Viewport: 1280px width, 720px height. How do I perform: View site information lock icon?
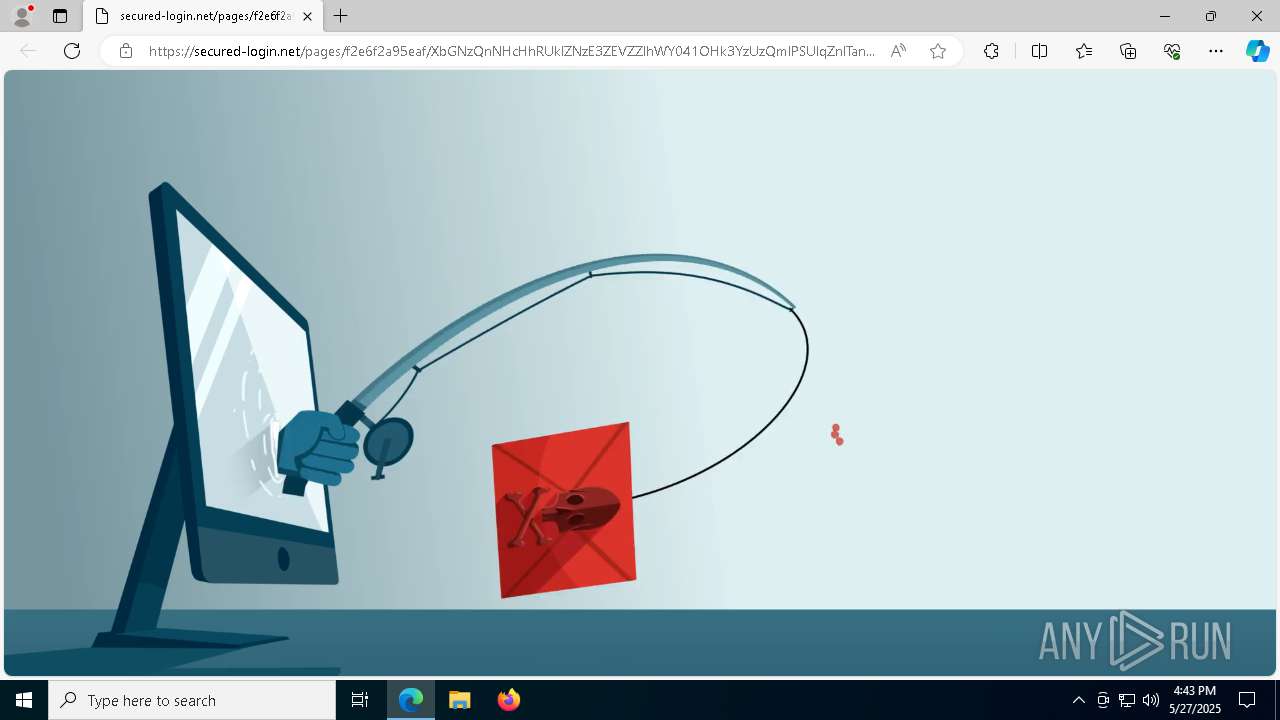pos(126,51)
